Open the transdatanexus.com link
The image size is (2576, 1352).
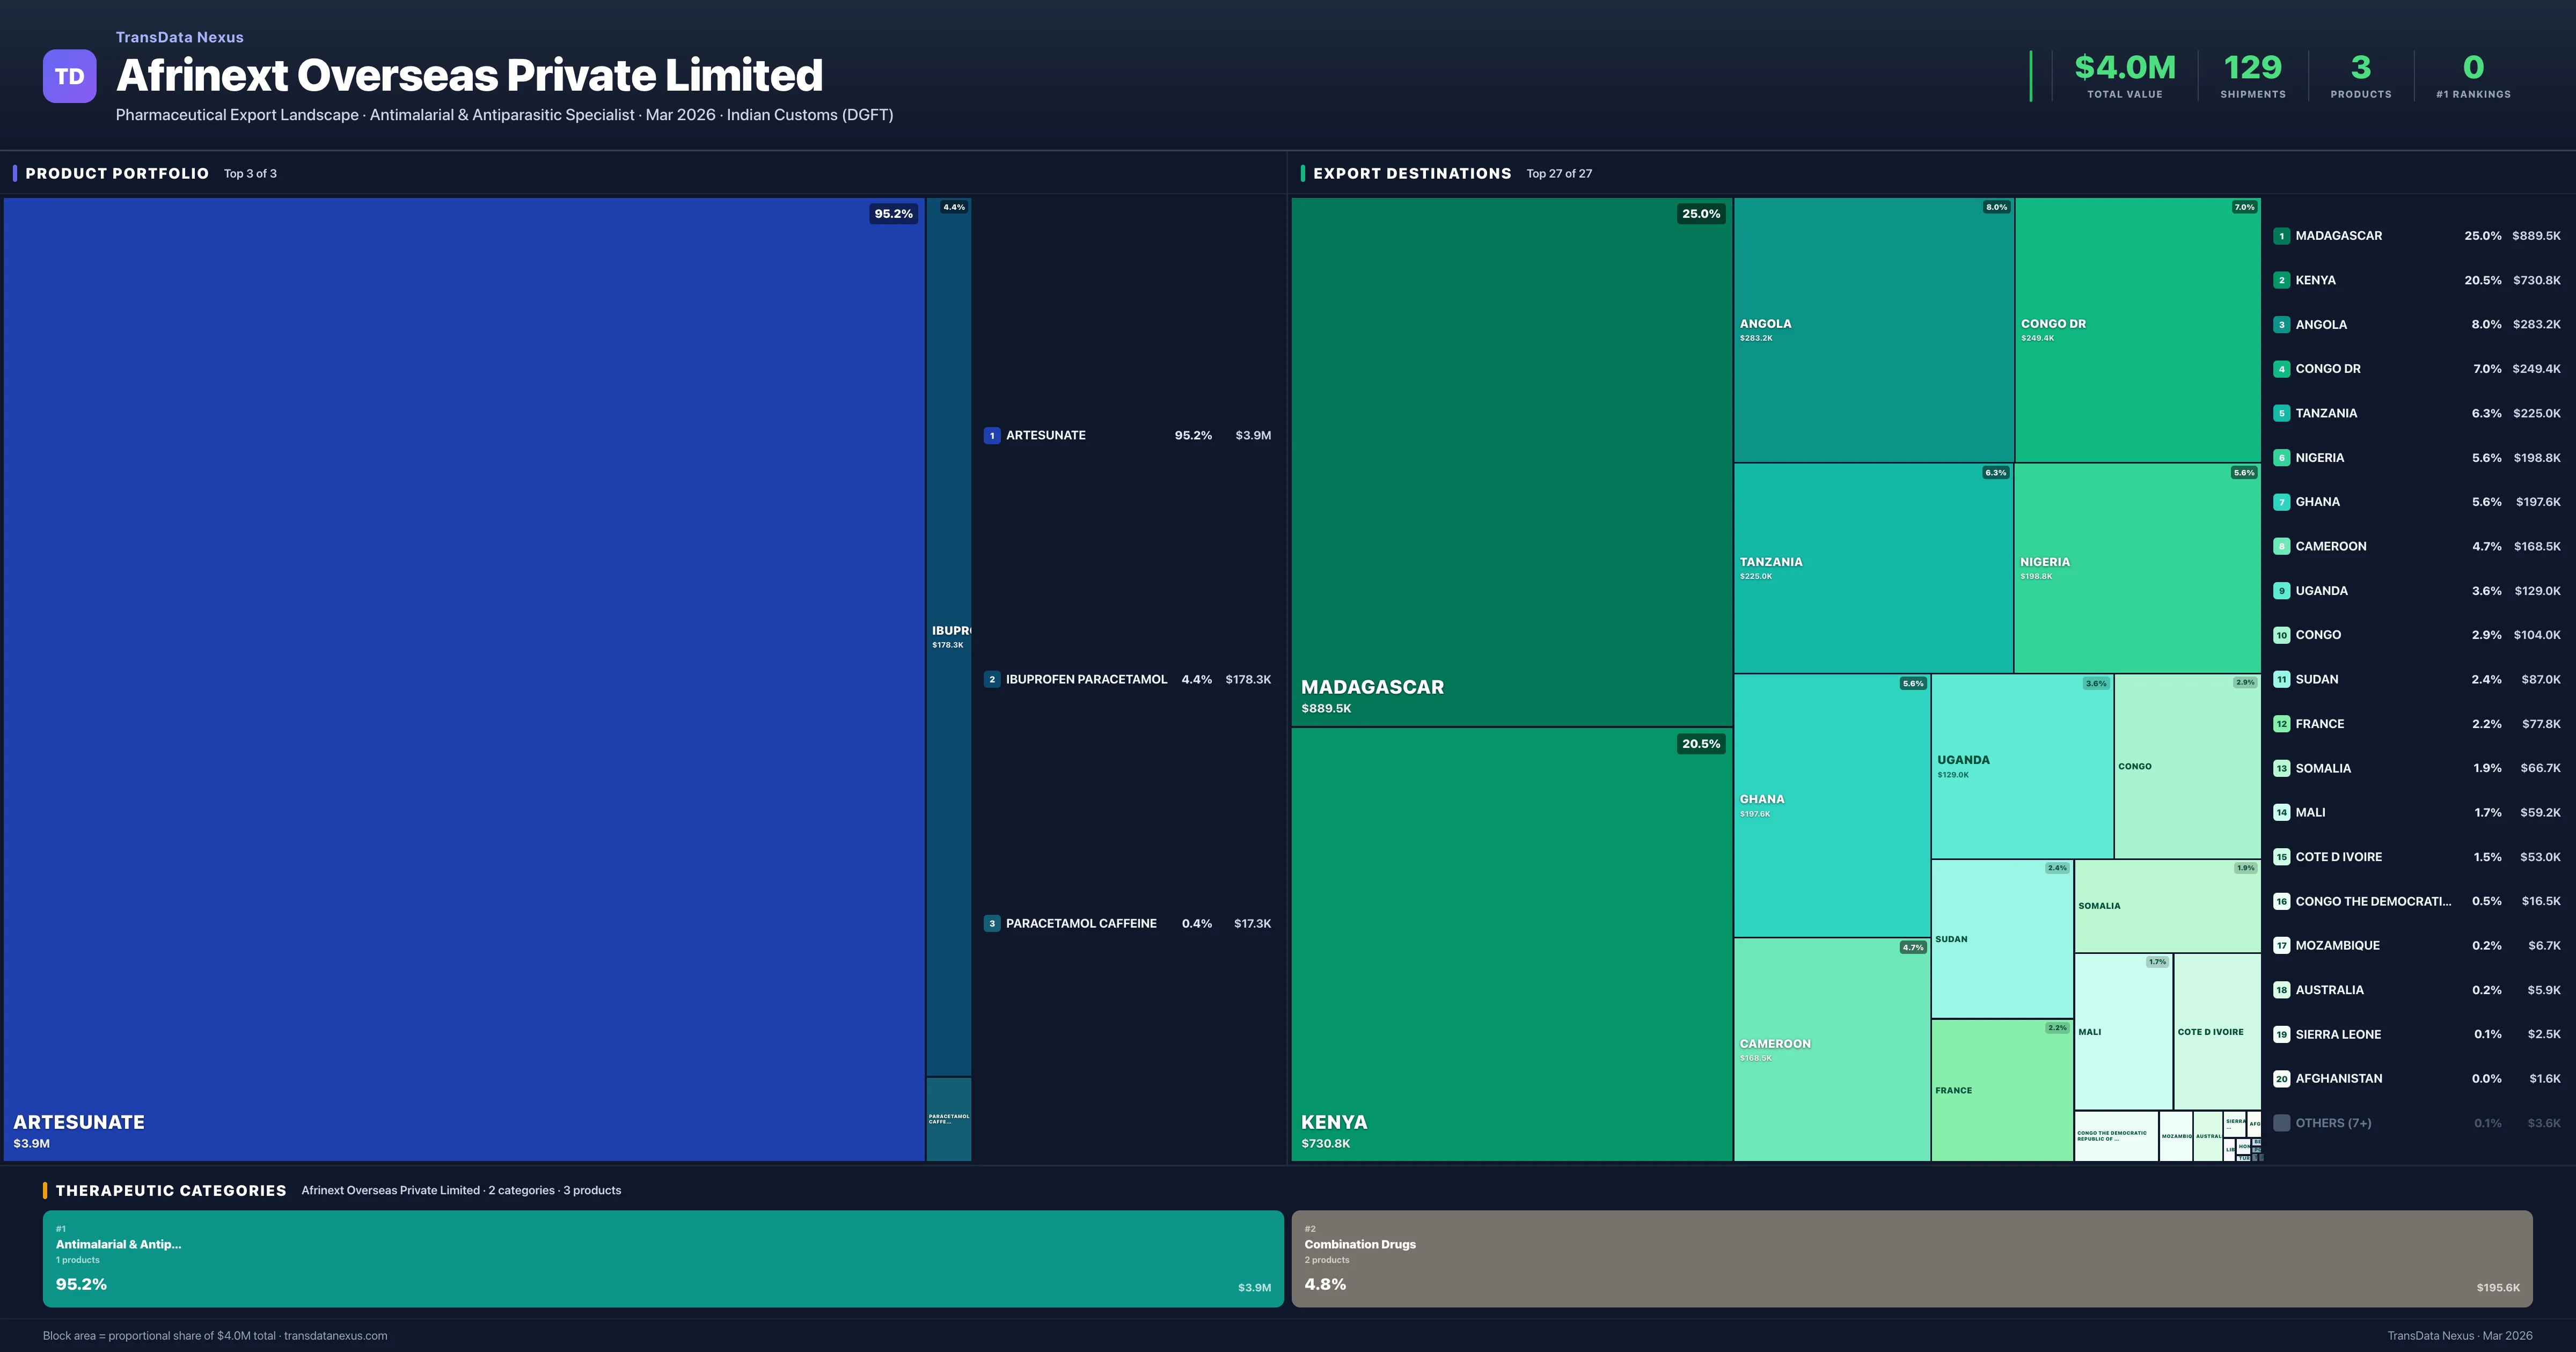coord(335,1335)
